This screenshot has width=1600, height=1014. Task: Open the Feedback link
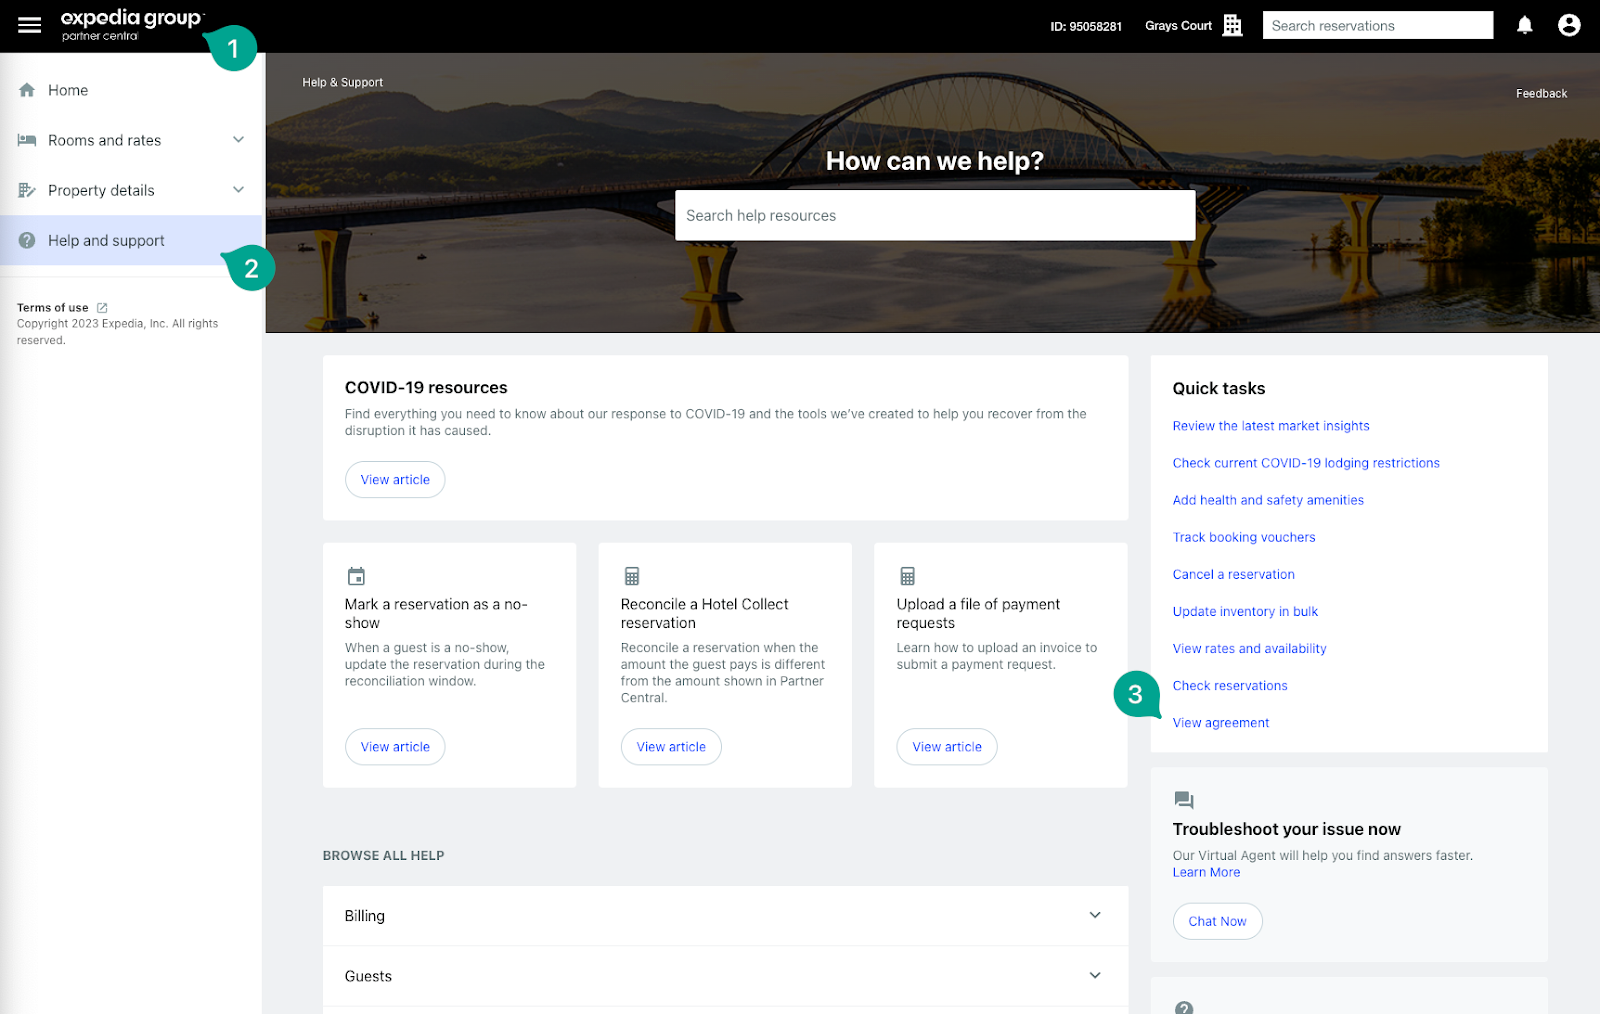(1541, 93)
